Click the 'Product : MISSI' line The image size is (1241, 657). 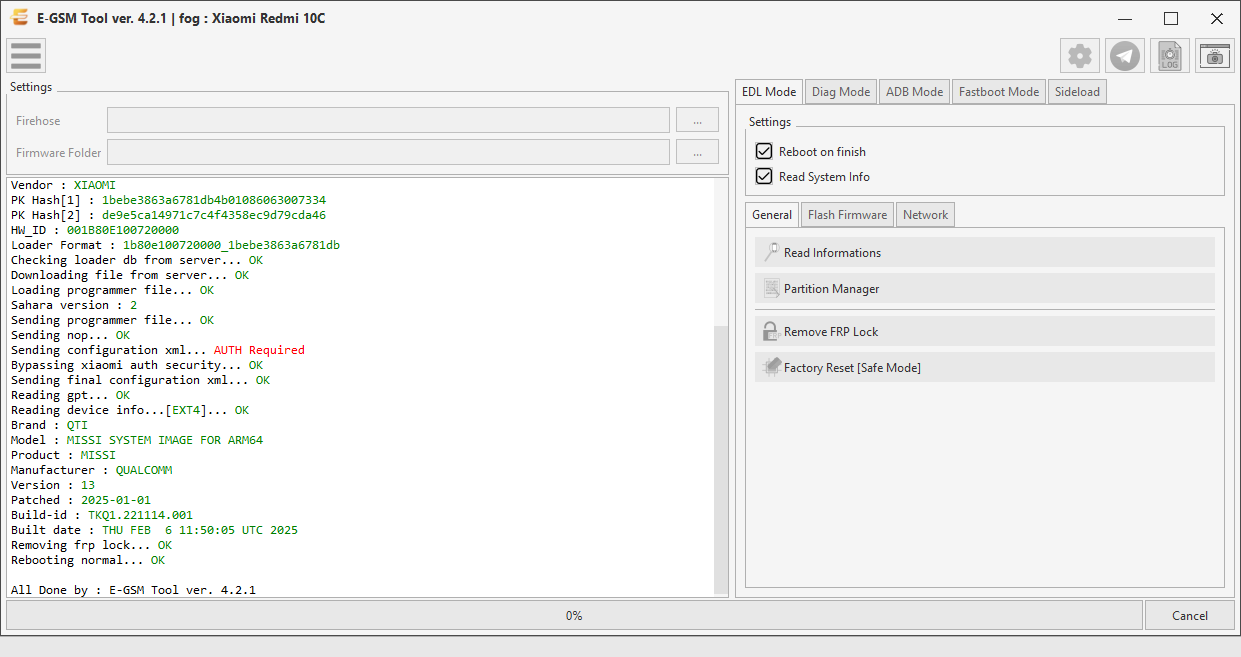click(x=63, y=455)
